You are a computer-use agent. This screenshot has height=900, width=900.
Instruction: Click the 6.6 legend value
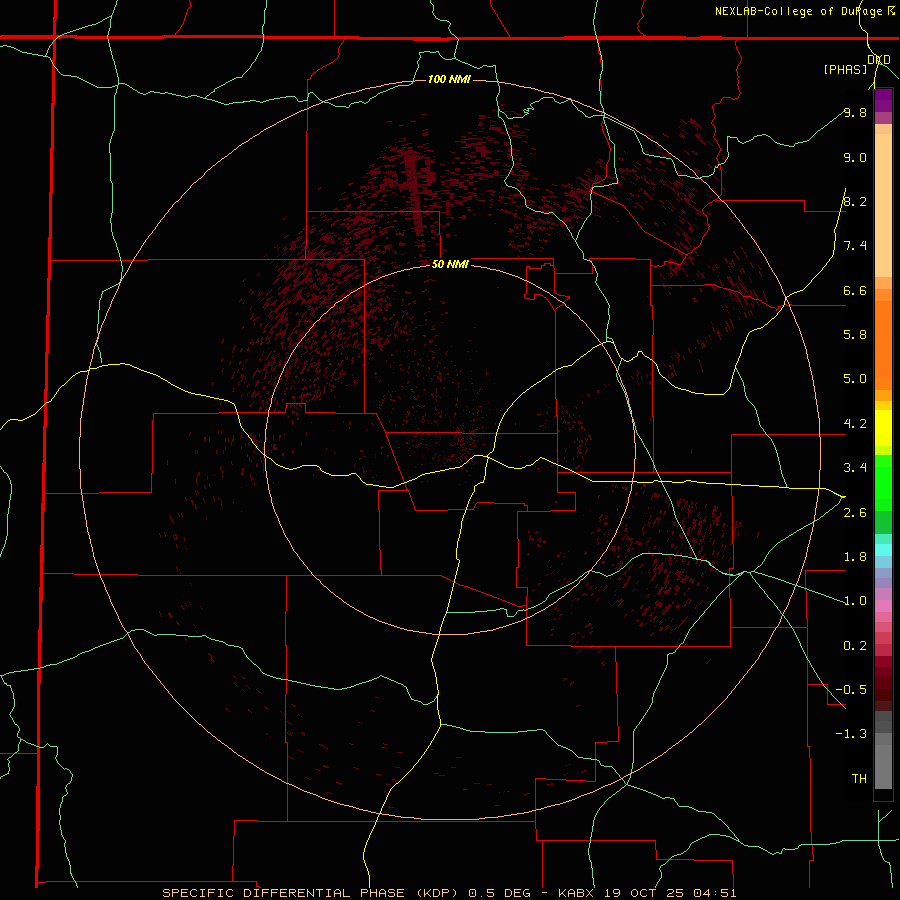coord(855,290)
